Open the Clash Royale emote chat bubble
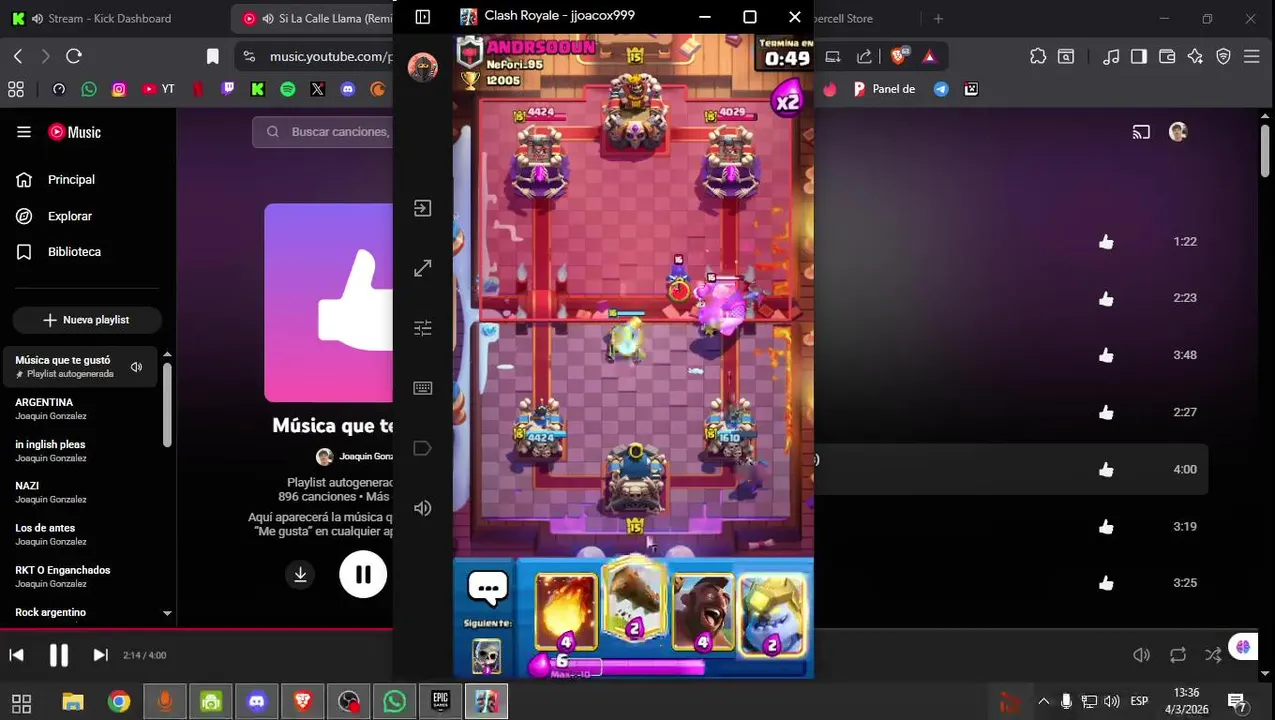The image size is (1275, 720). [x=488, y=589]
